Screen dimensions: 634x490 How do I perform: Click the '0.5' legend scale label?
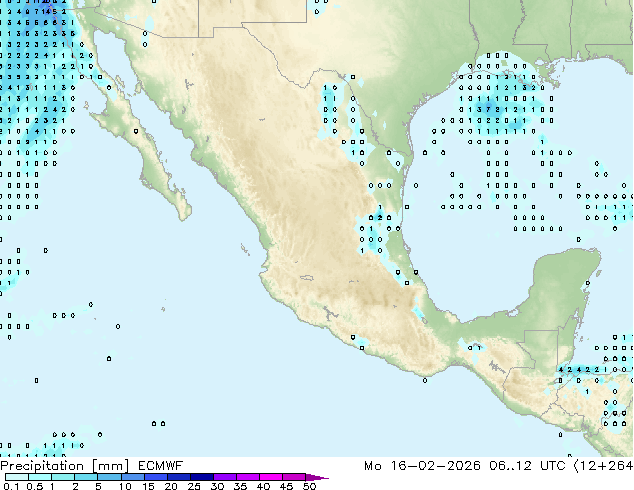(x=35, y=486)
